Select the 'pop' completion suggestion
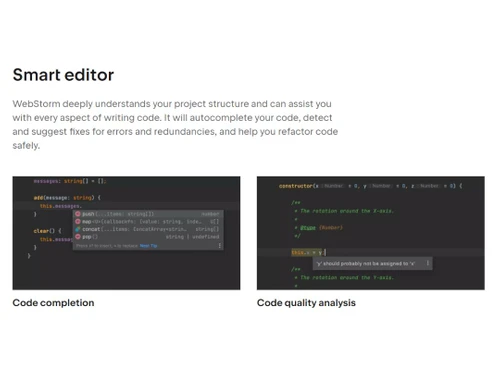The image size is (500, 375). tap(148, 237)
